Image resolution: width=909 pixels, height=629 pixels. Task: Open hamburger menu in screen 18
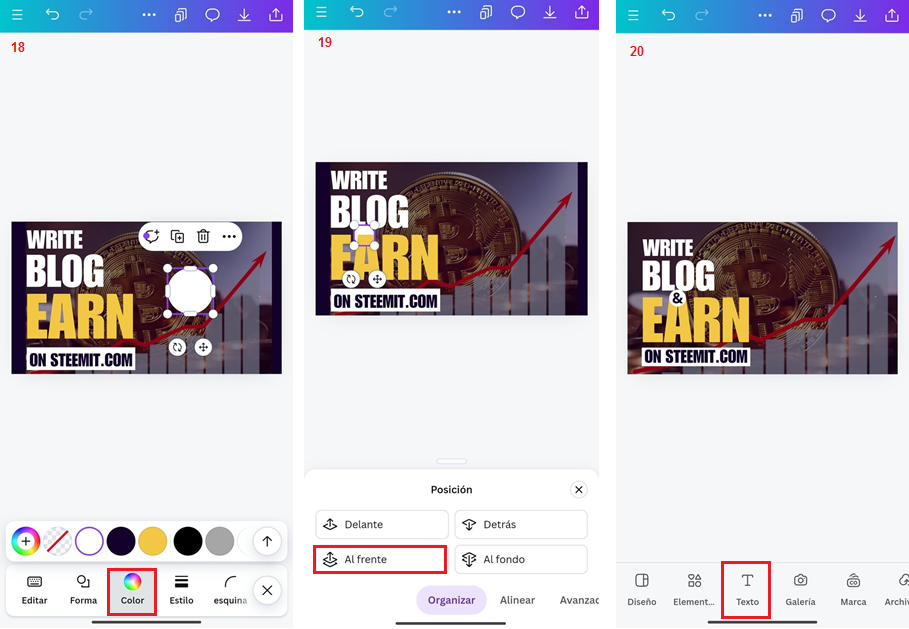(17, 14)
